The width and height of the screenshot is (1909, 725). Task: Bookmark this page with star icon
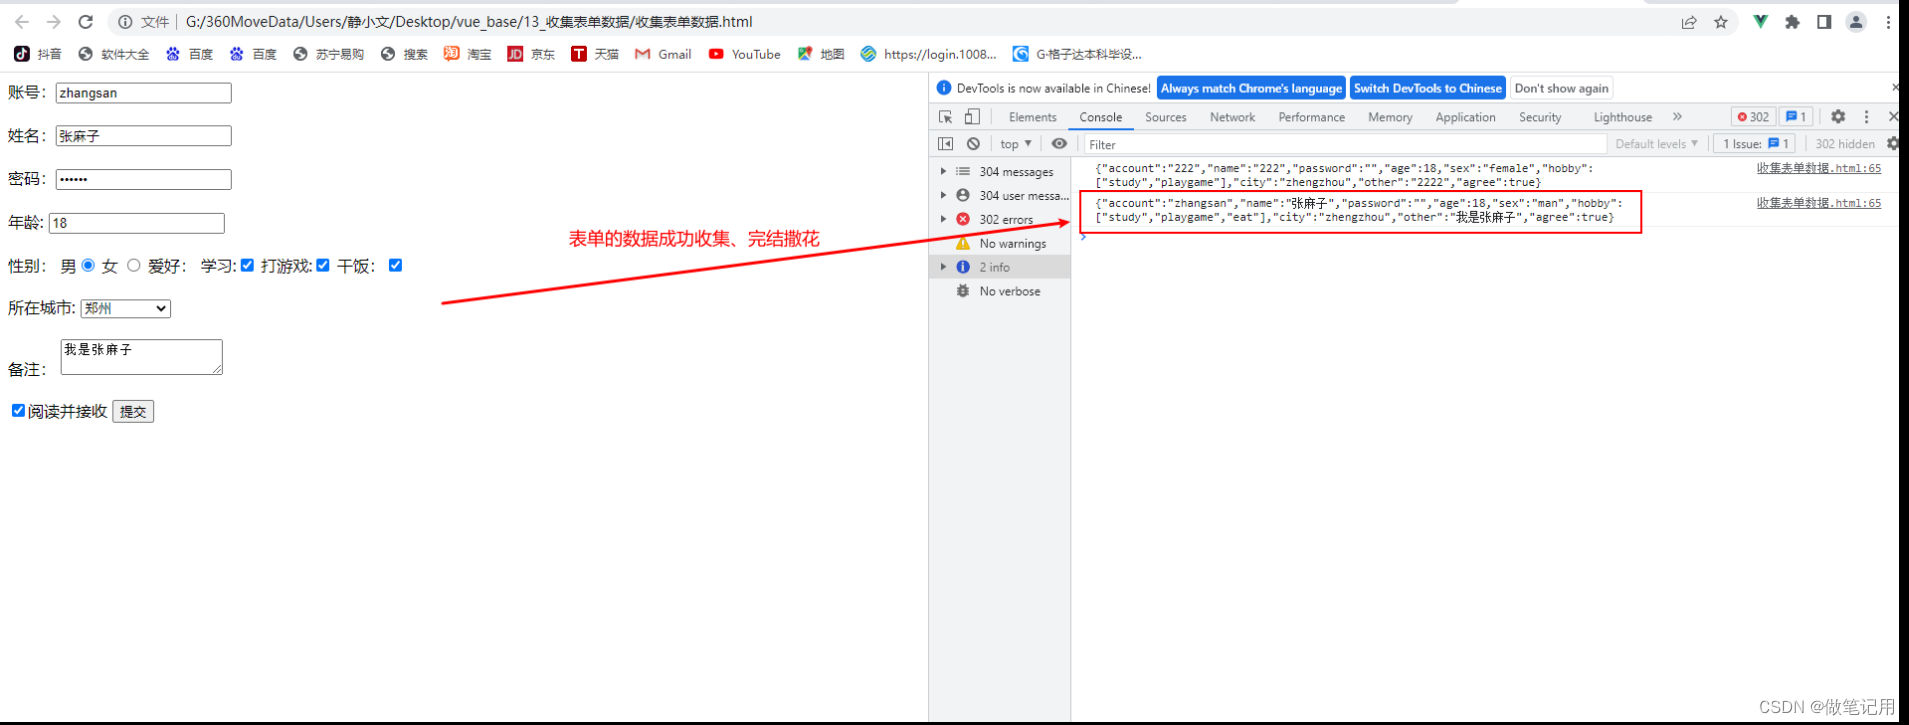click(x=1721, y=22)
